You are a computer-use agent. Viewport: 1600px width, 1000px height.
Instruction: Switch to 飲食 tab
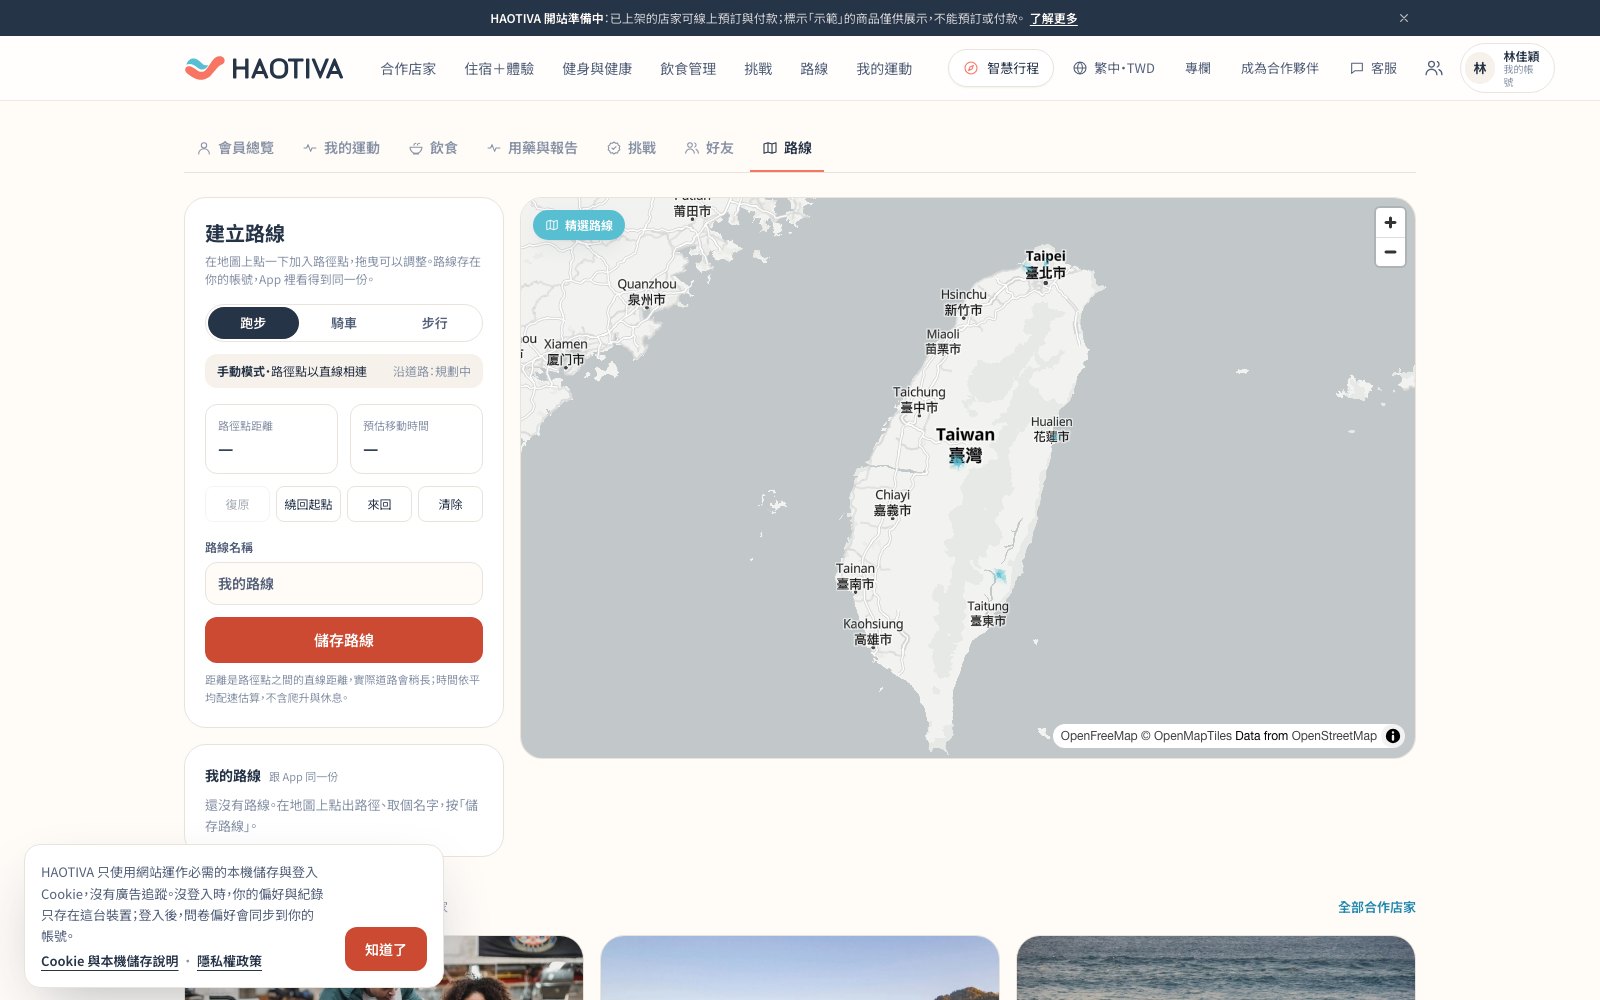(x=433, y=148)
